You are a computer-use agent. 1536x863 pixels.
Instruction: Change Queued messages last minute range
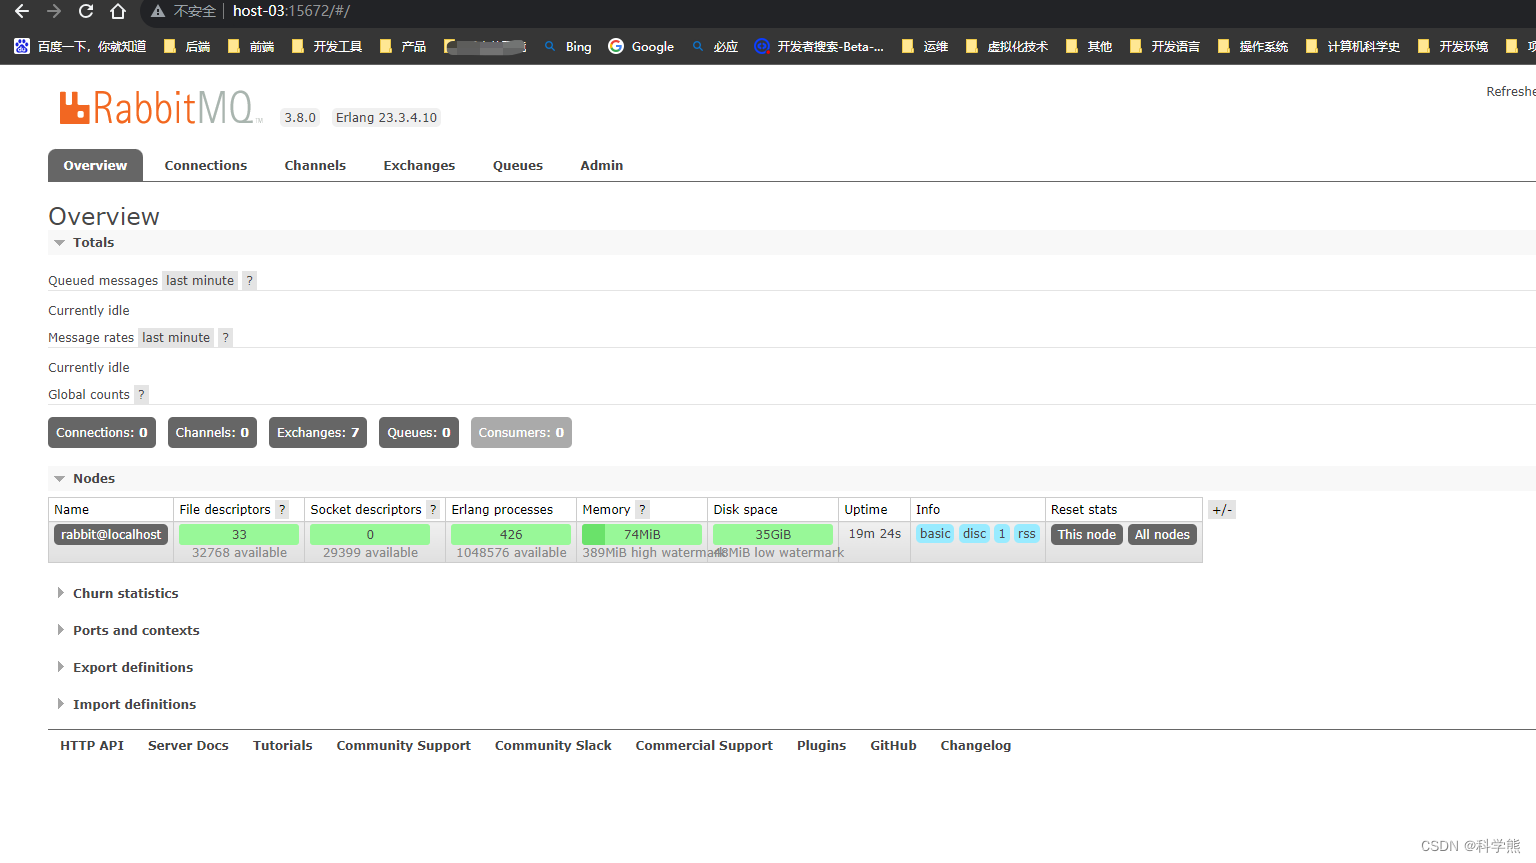(200, 280)
